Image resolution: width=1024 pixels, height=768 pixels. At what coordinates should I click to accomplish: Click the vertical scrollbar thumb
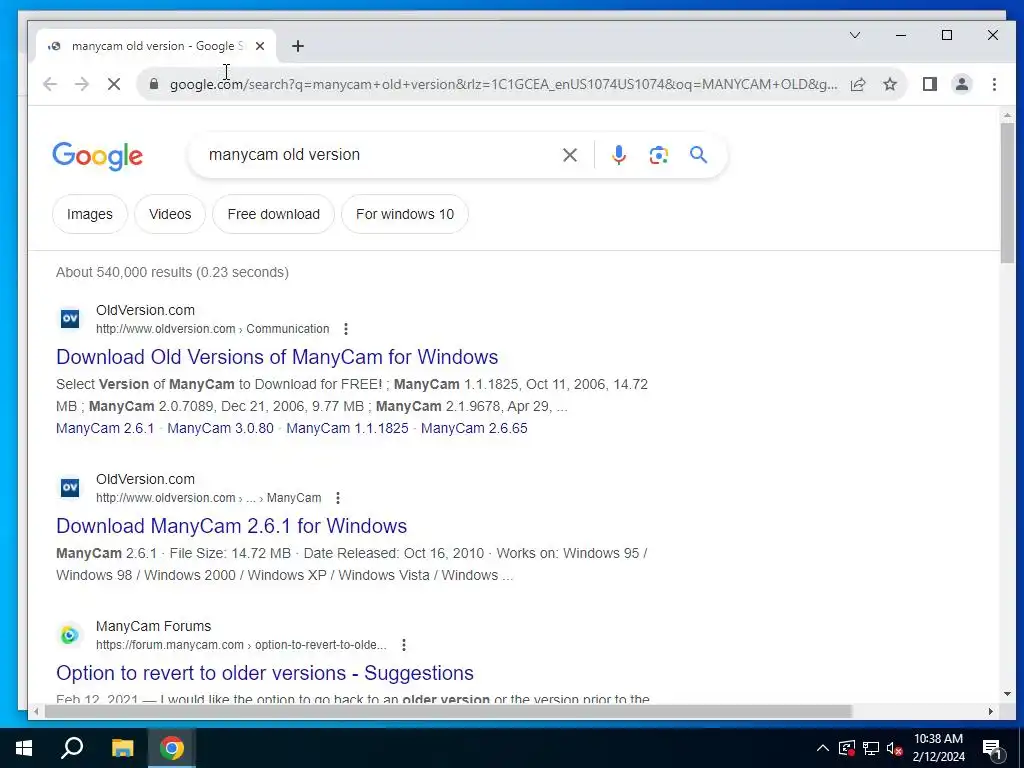click(1007, 193)
